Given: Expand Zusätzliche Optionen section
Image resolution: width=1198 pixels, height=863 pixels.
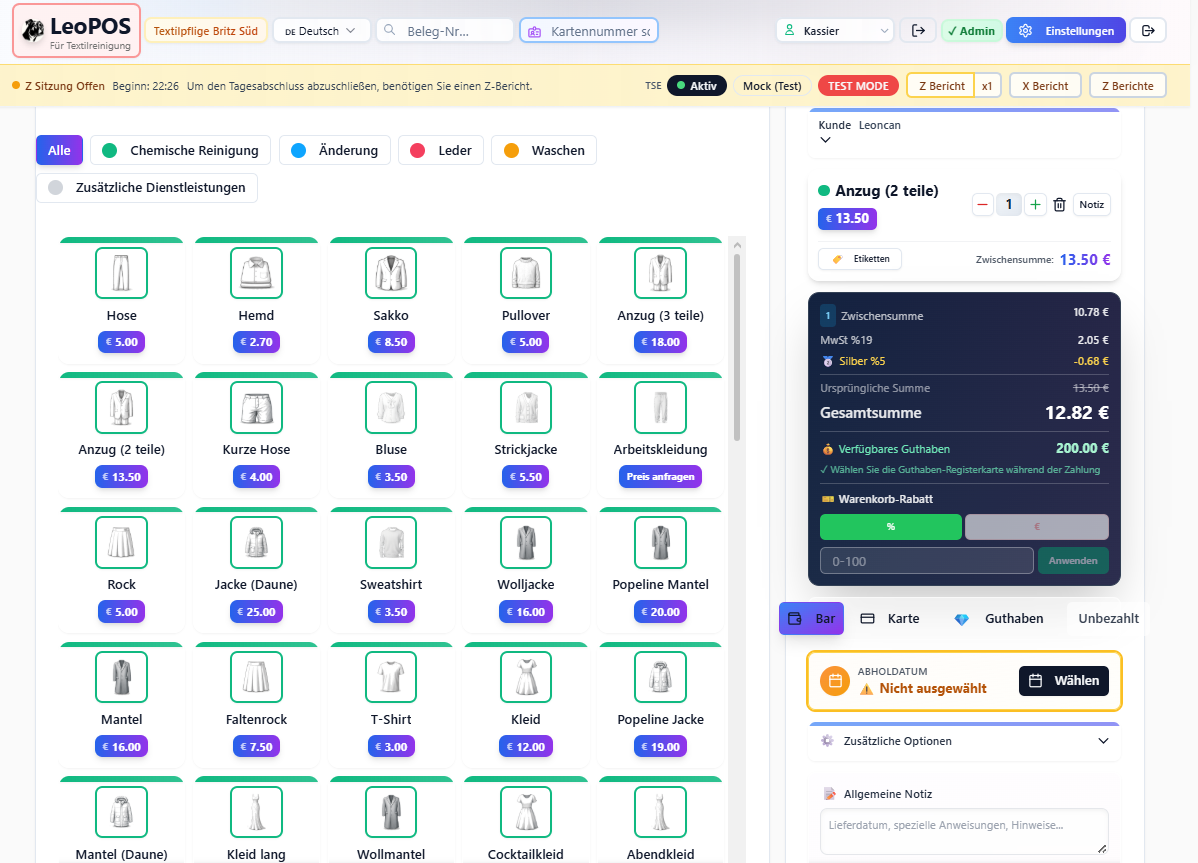Looking at the screenshot, I should click(x=964, y=741).
